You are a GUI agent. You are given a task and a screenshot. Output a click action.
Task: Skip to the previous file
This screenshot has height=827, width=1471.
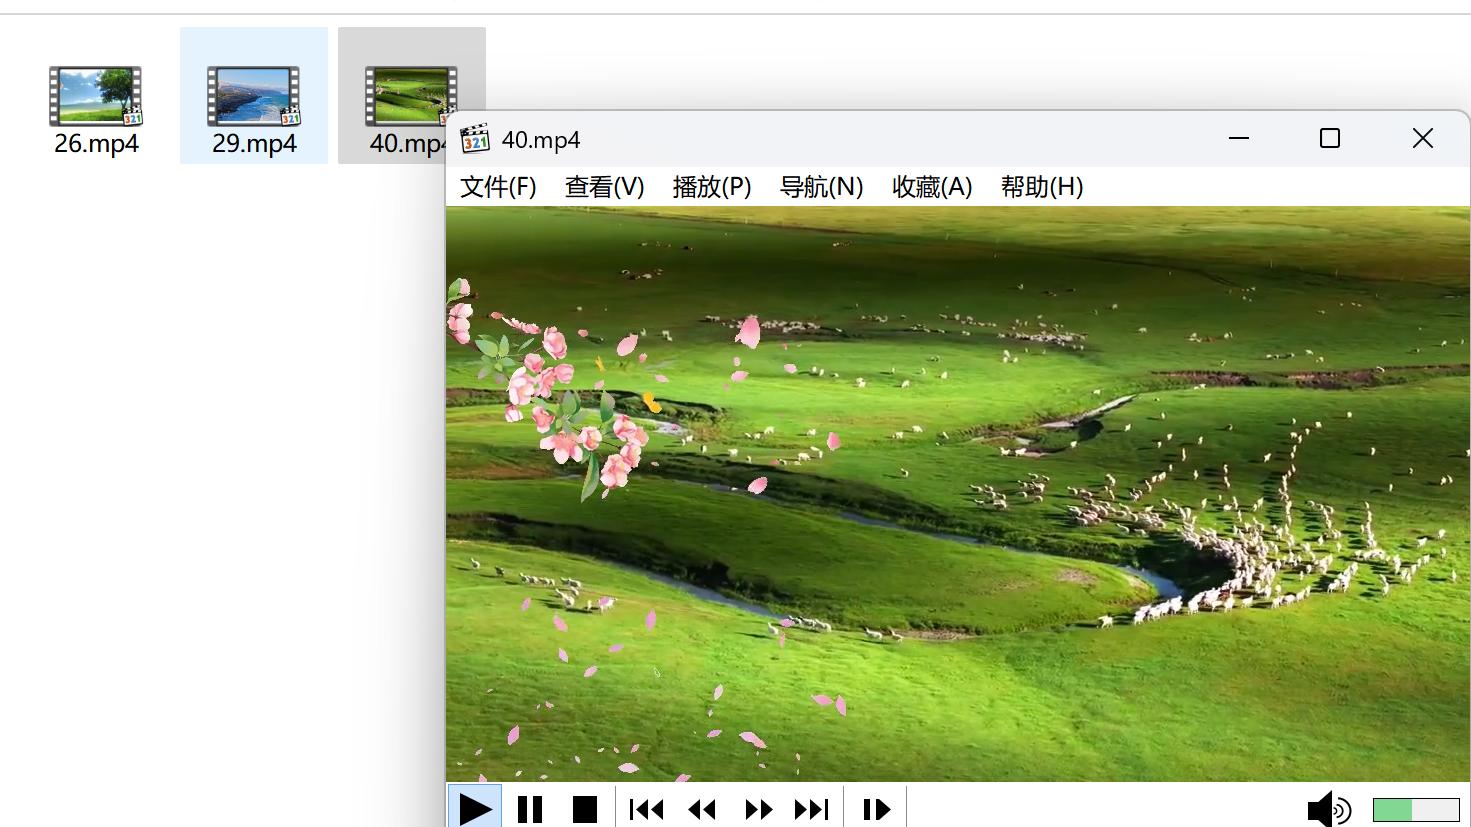[646, 808]
